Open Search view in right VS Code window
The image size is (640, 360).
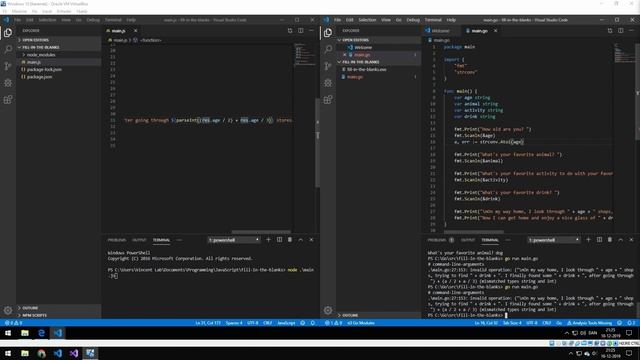[328, 49]
